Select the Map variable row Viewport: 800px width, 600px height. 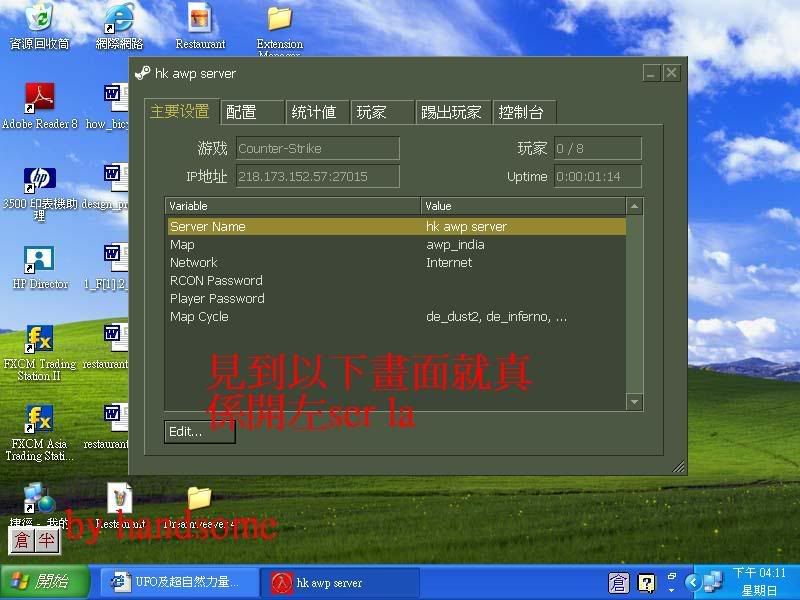[396, 245]
